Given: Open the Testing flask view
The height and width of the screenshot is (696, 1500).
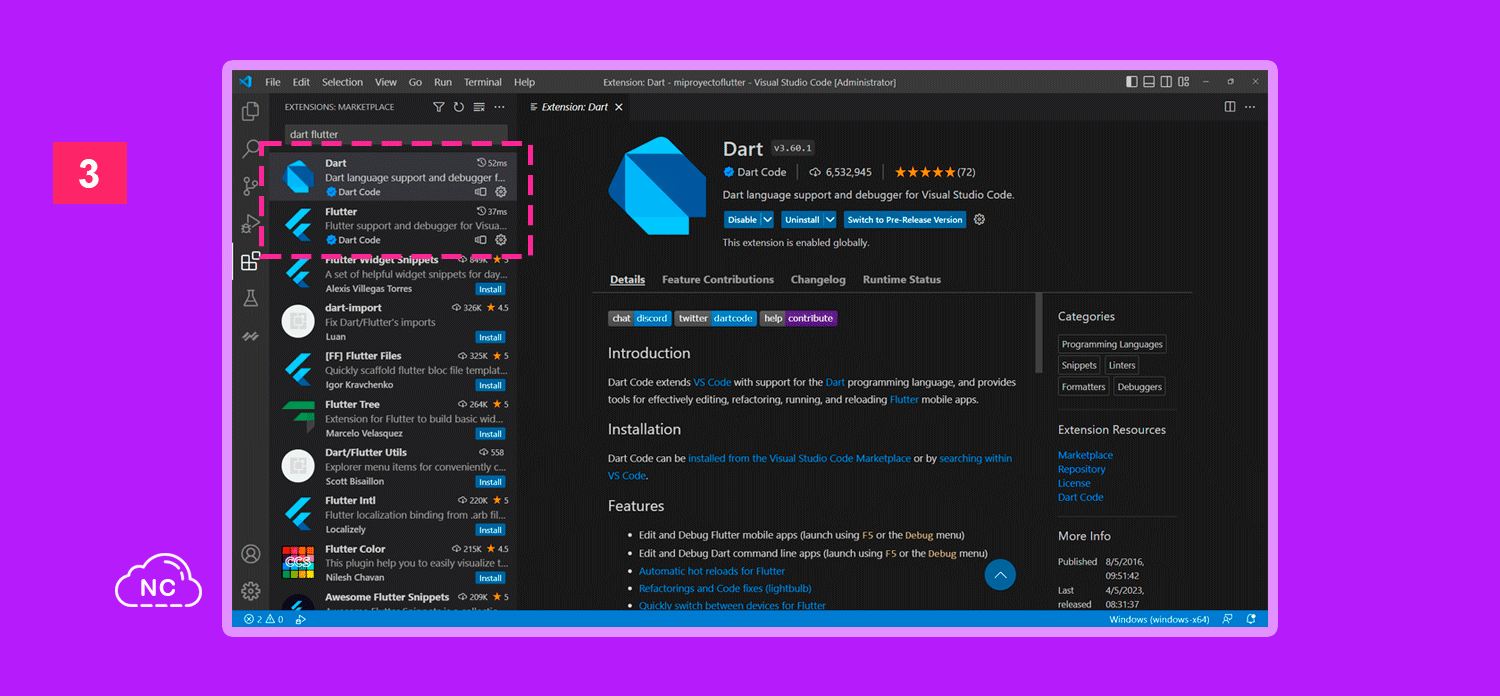Looking at the screenshot, I should click(x=250, y=299).
